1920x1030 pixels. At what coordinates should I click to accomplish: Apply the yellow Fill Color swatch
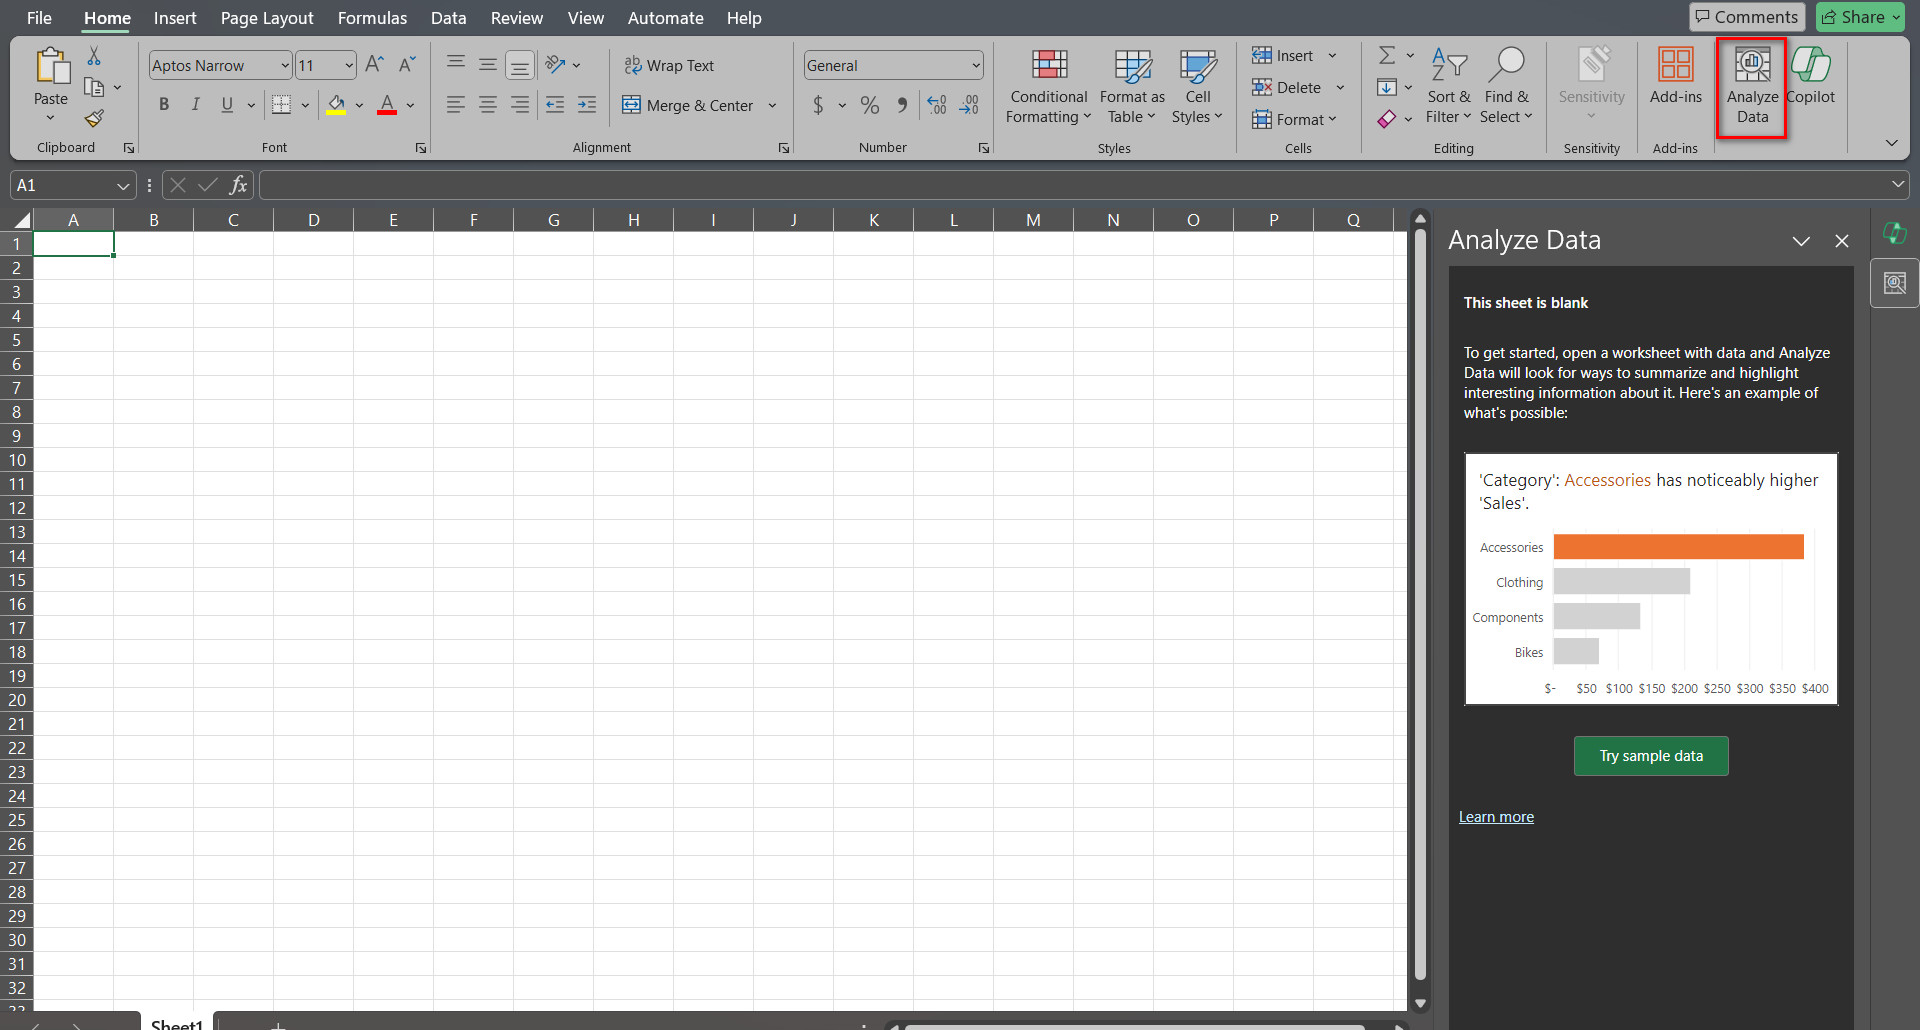pos(336,105)
